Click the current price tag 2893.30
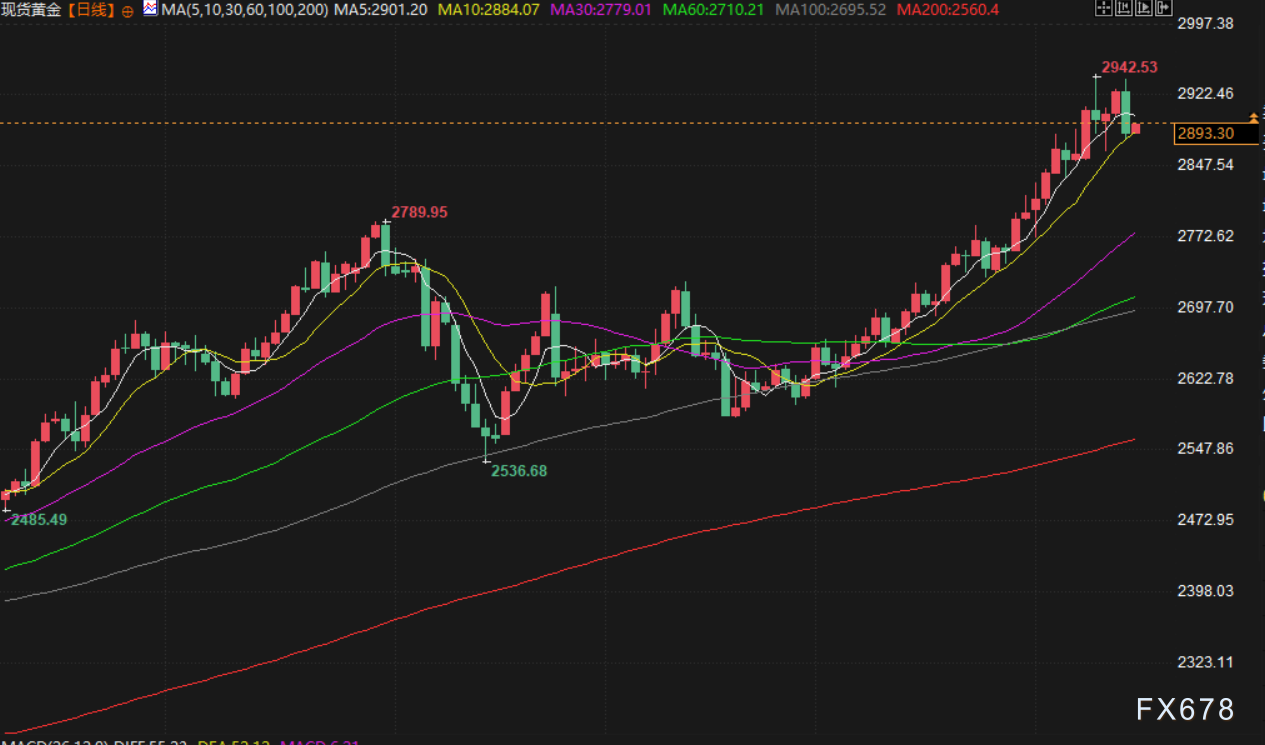This screenshot has width=1265, height=745. point(1206,133)
